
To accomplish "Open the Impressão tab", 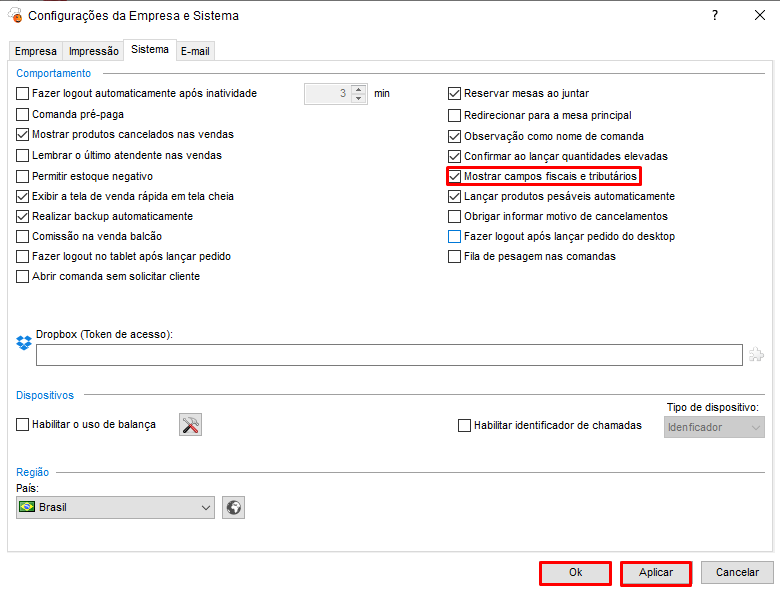I will [x=93, y=51].
